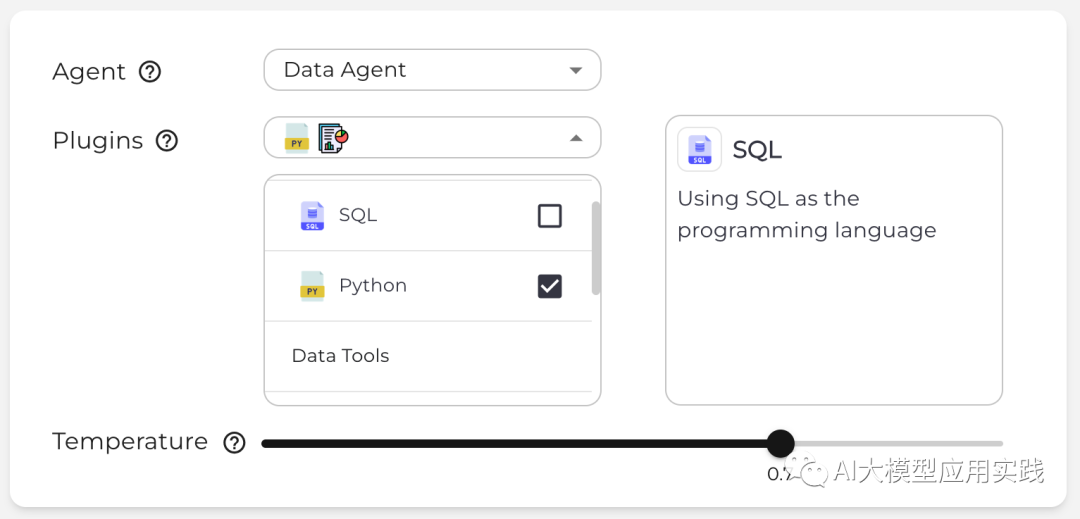1080x519 pixels.
Task: Select the Python list item label
Action: pyautogui.click(x=373, y=286)
